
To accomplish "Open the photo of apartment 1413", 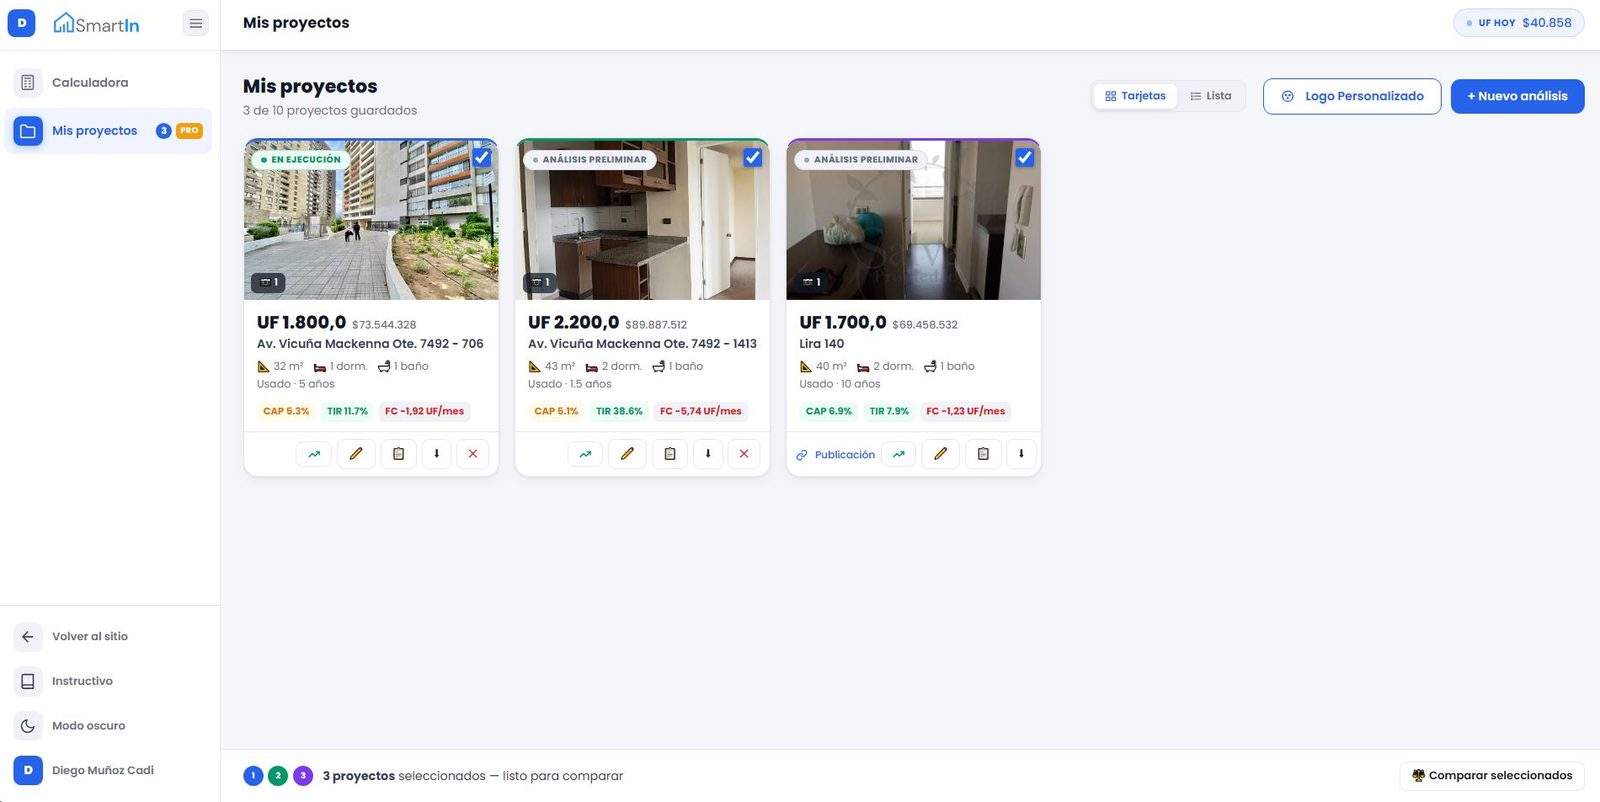I will pos(642,220).
